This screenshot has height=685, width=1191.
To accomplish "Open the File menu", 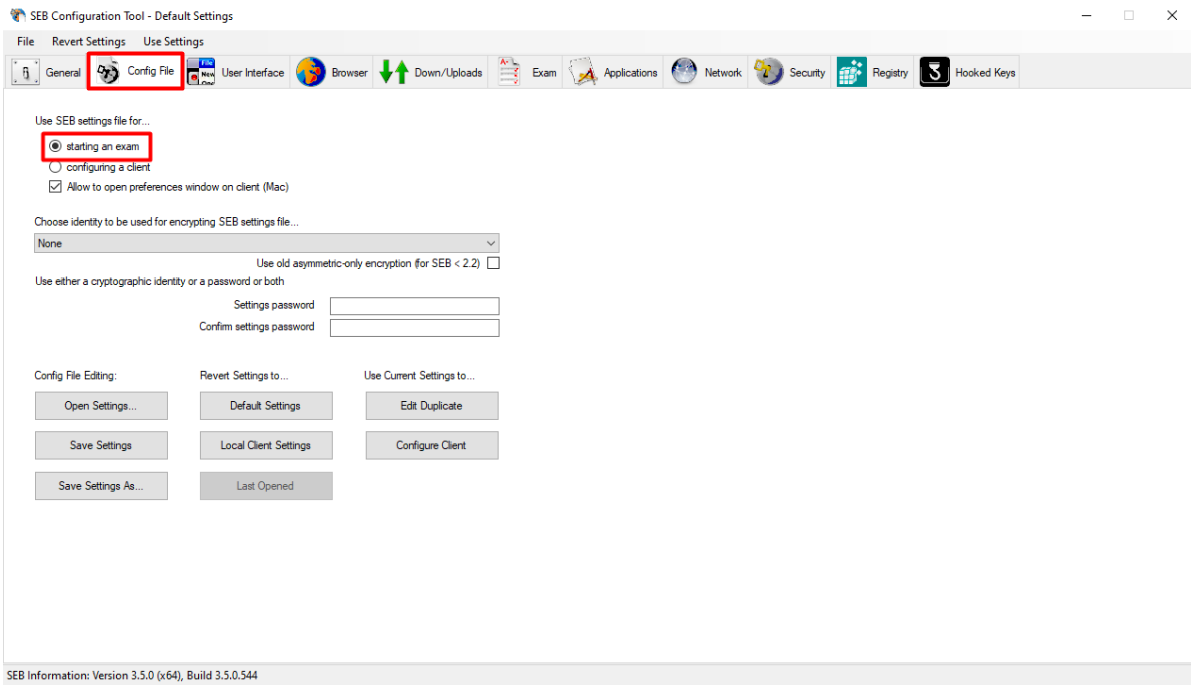I will (26, 42).
